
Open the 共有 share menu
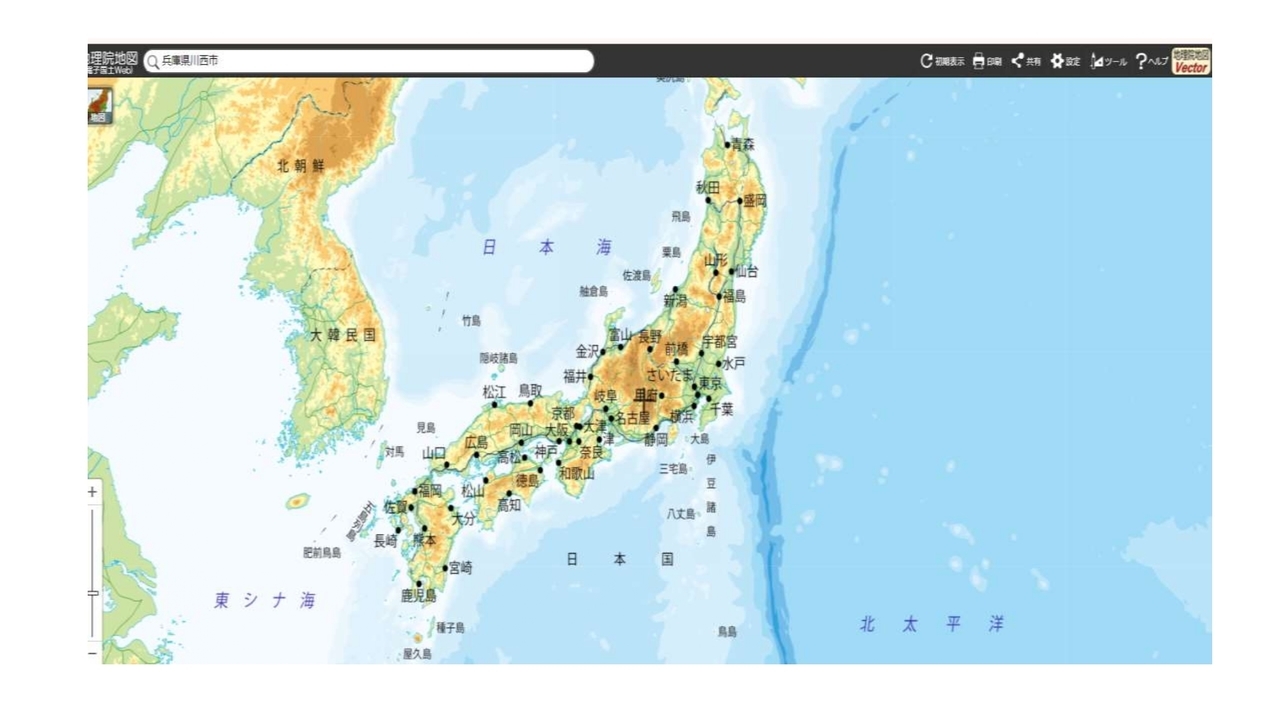1026,61
